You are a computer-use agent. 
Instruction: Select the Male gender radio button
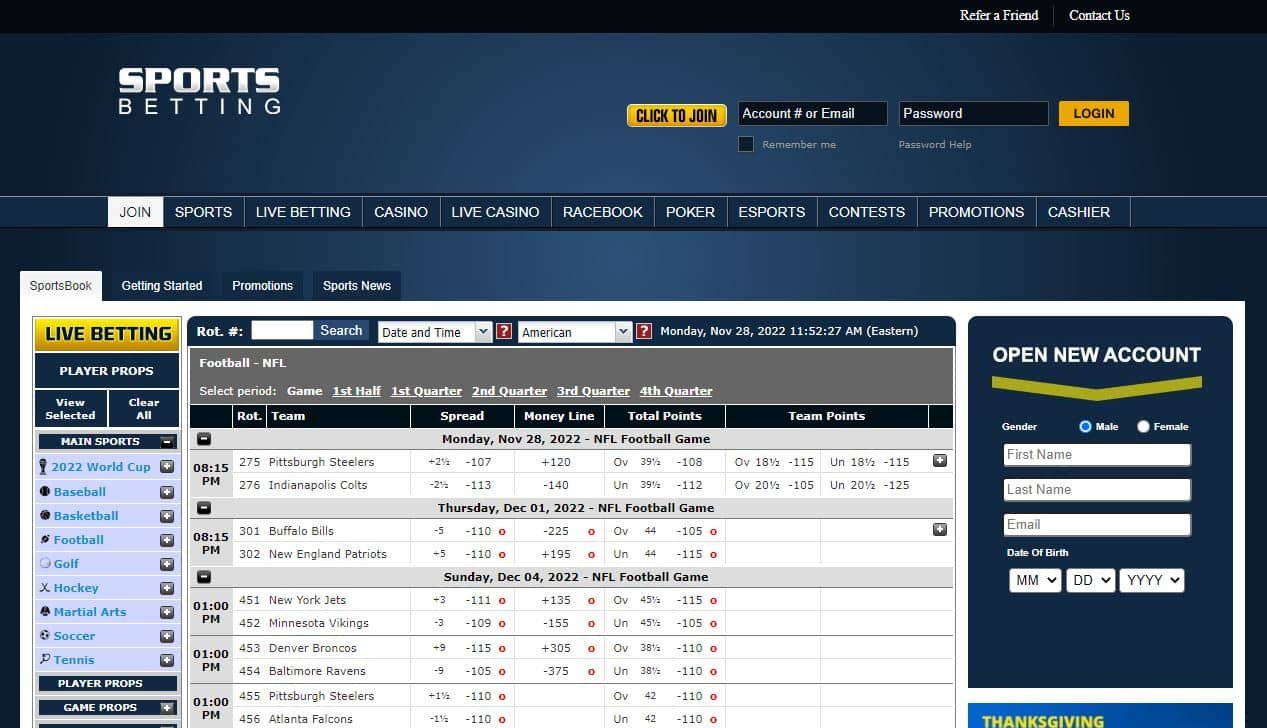[1084, 426]
